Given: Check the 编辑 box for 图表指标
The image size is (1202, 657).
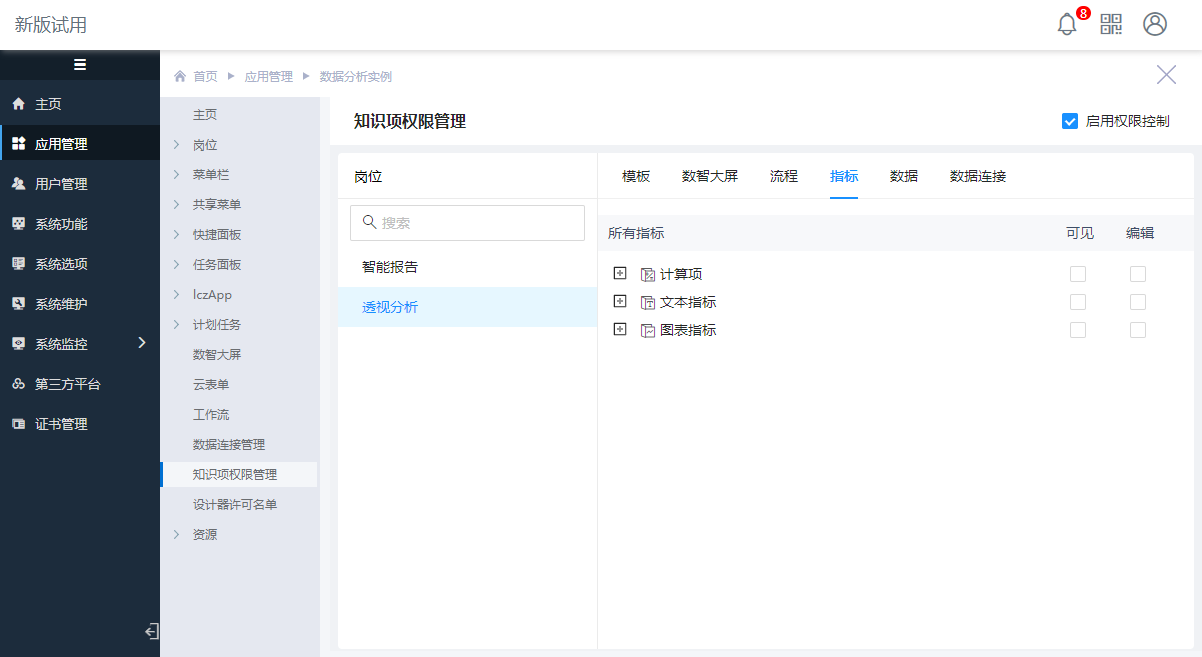Looking at the screenshot, I should pyautogui.click(x=1138, y=330).
